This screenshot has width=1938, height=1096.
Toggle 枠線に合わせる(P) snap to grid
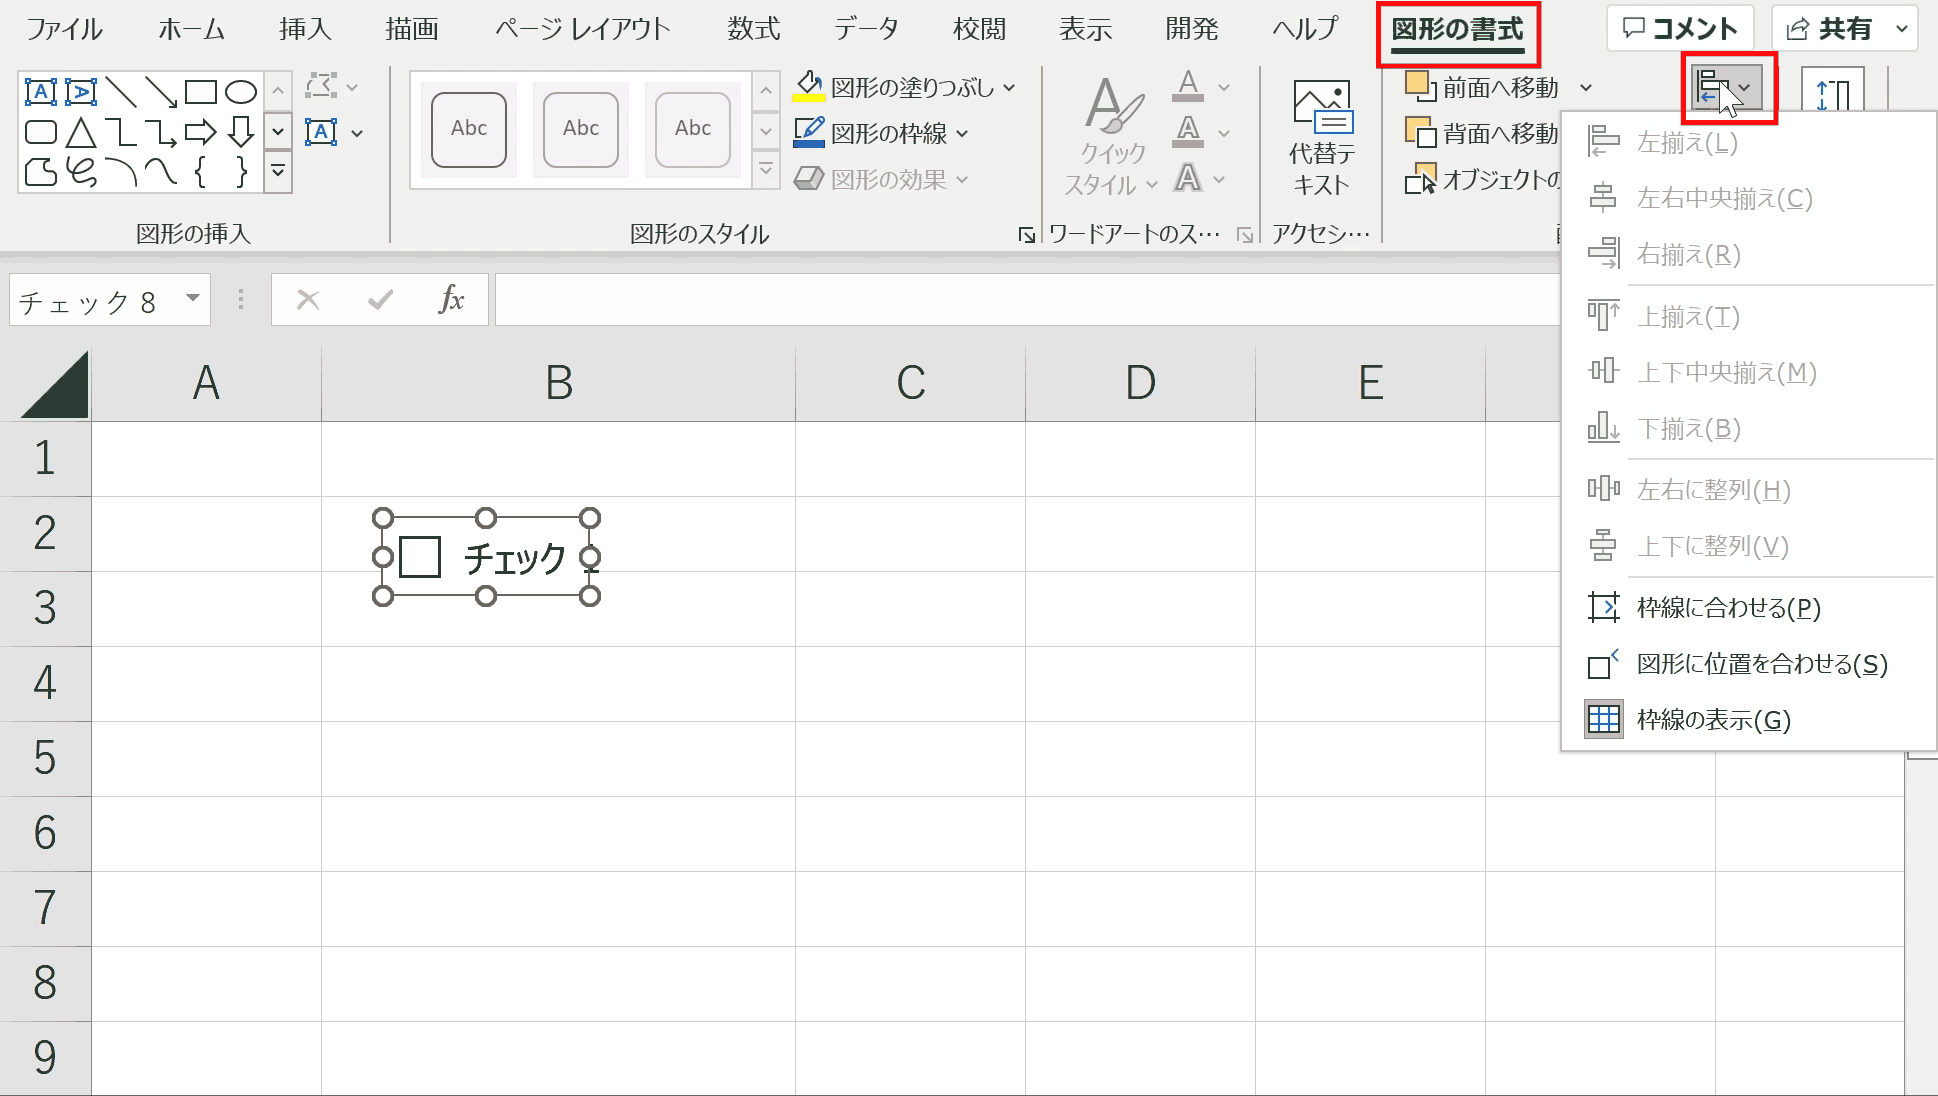click(1748, 607)
